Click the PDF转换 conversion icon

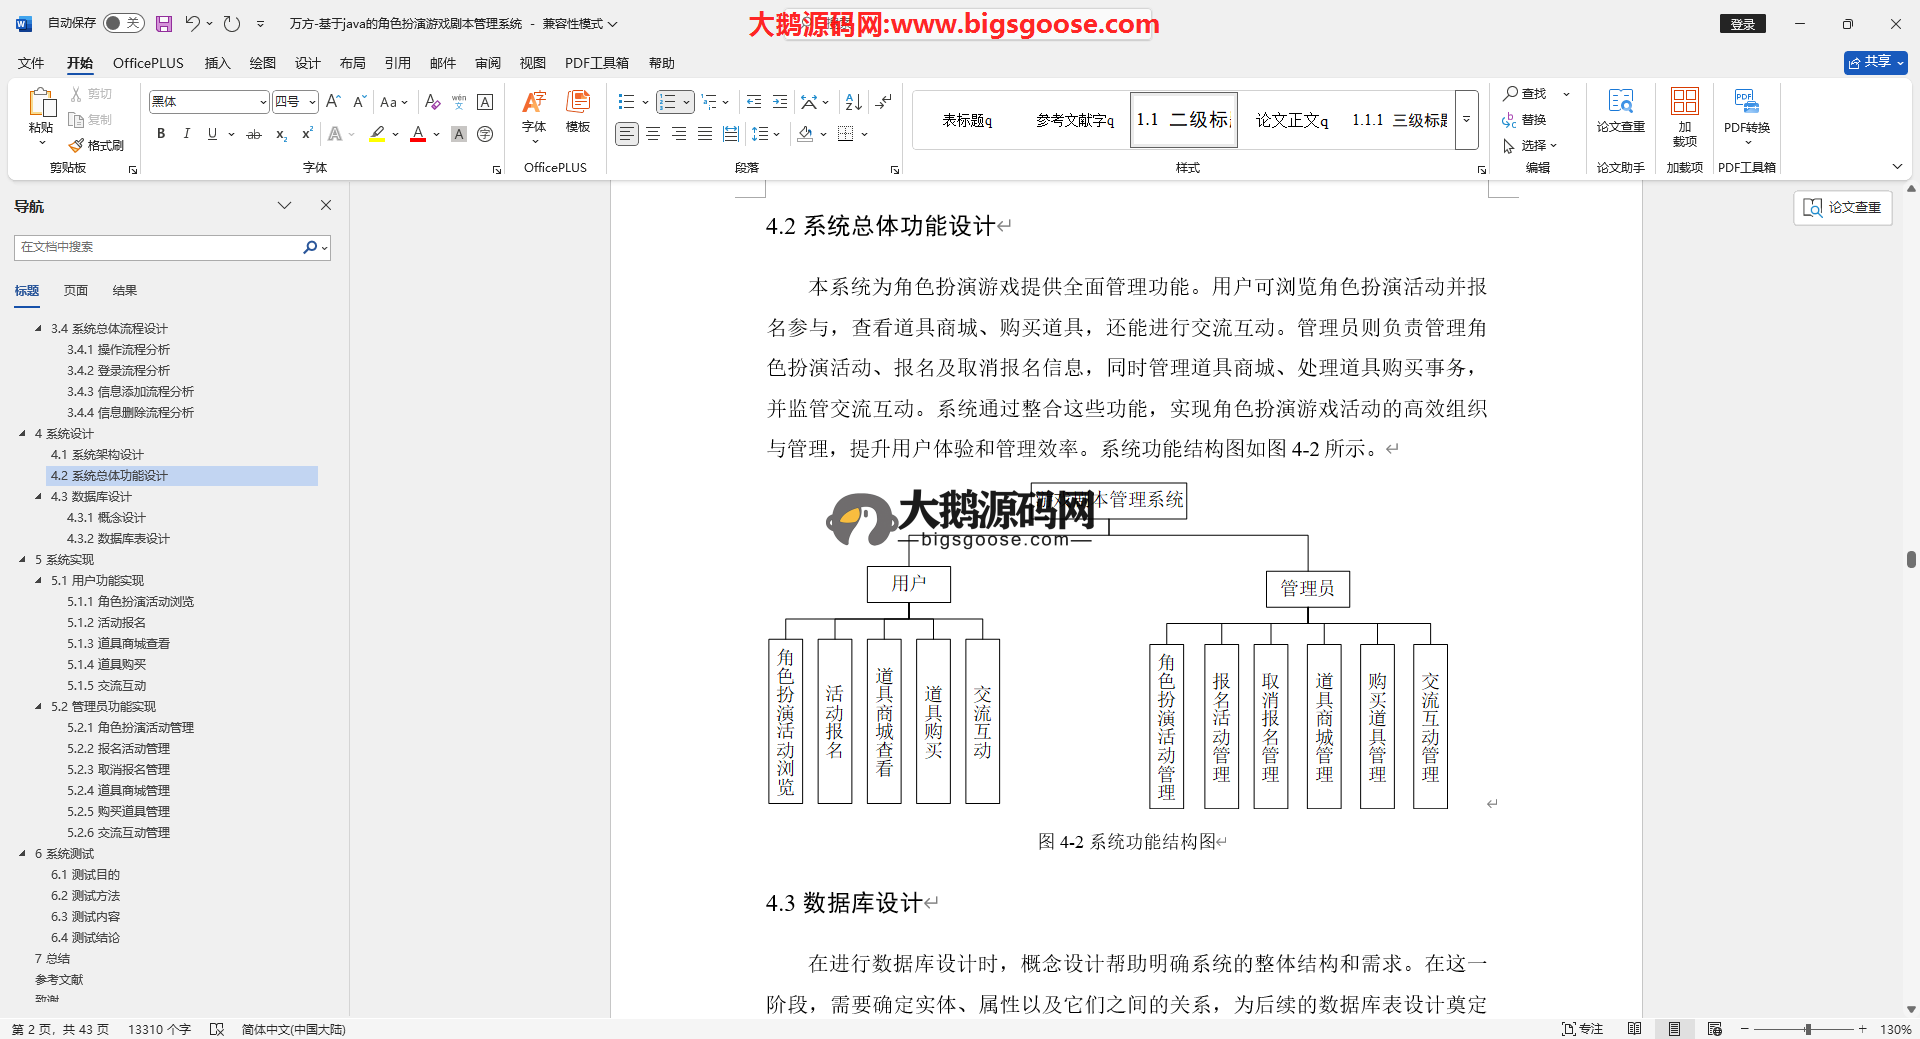pyautogui.click(x=1746, y=110)
